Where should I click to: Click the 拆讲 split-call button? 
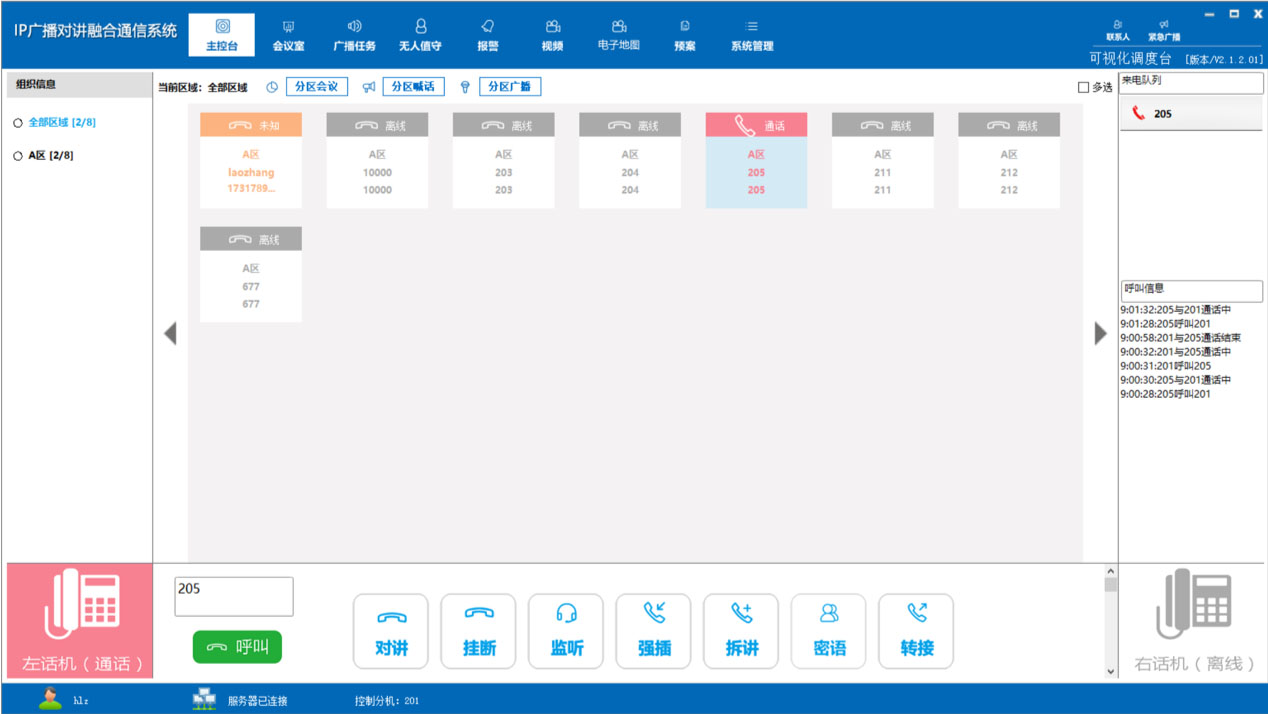point(742,631)
